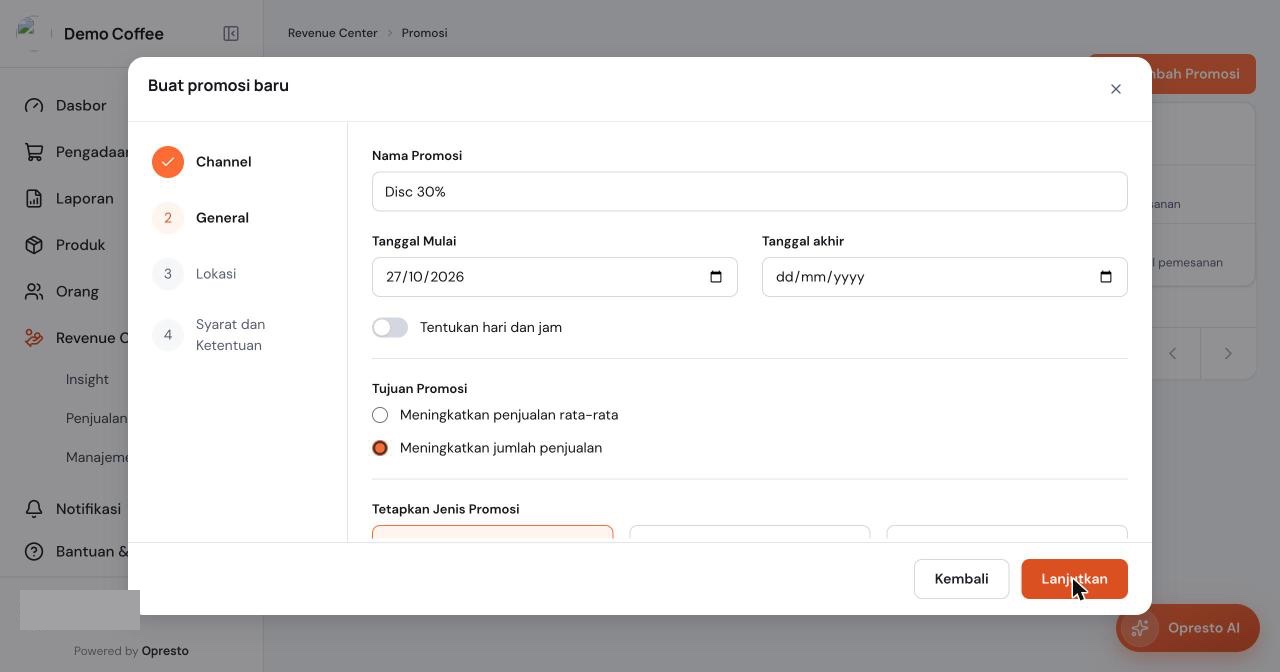Viewport: 1280px width, 672px height.
Task: Click the Kembali button
Action: click(x=961, y=579)
